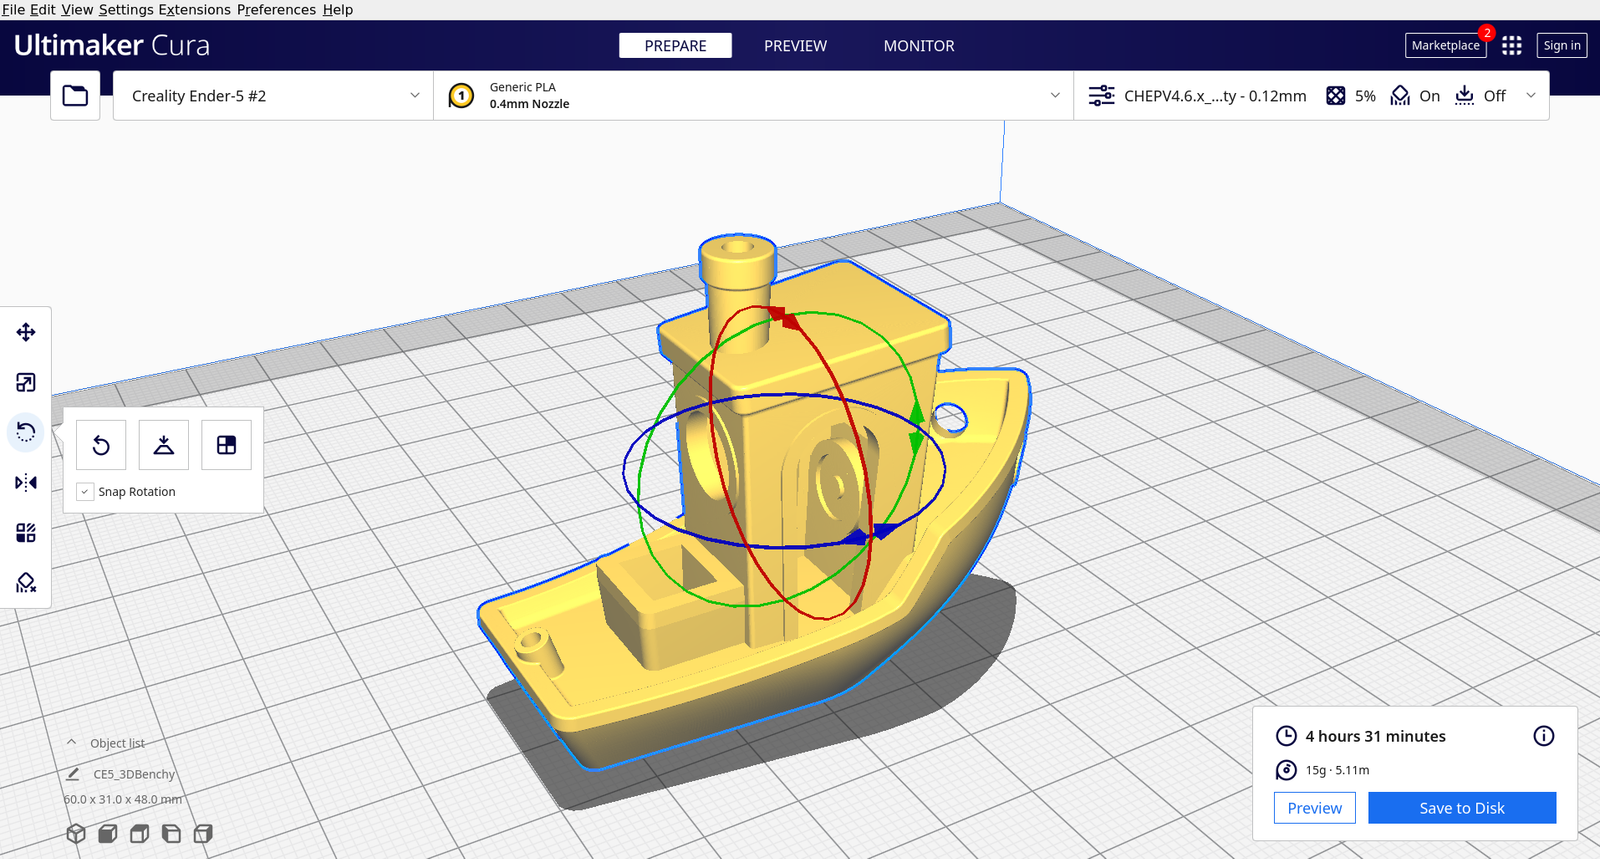The image size is (1600, 859).
Task: Open the file folder icon
Action: point(75,96)
